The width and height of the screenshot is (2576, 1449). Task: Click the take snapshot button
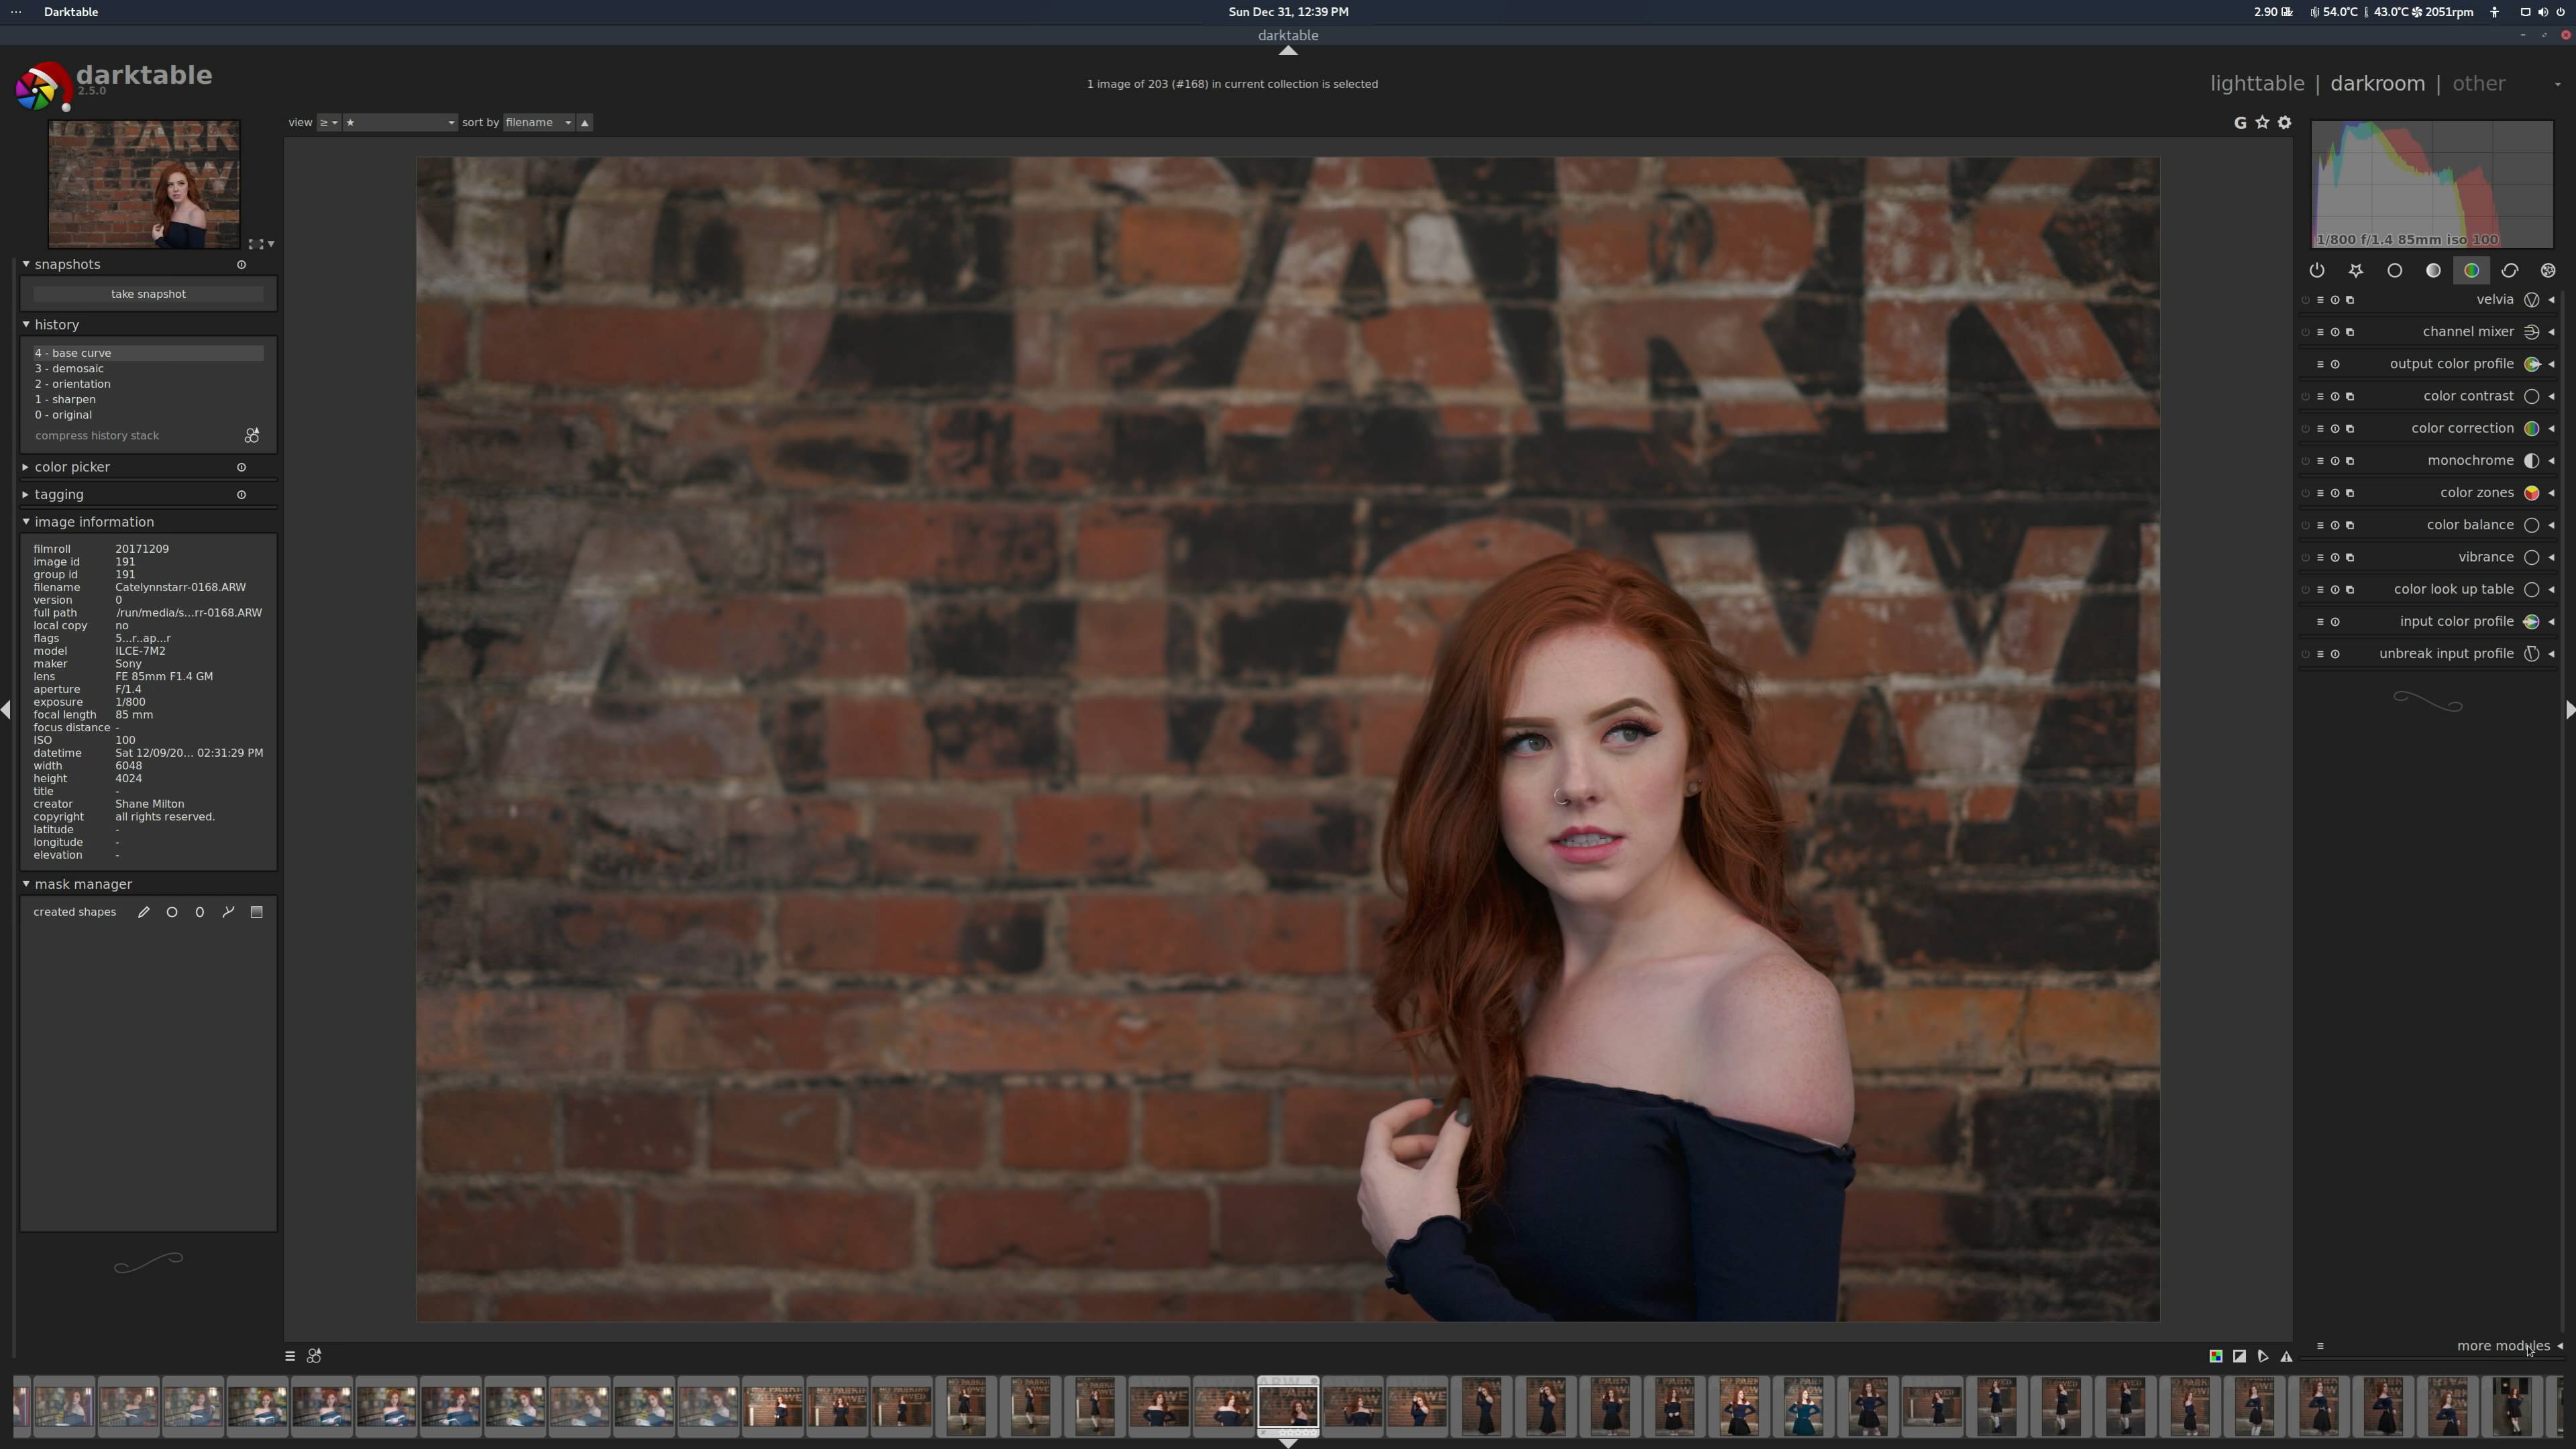pos(148,294)
